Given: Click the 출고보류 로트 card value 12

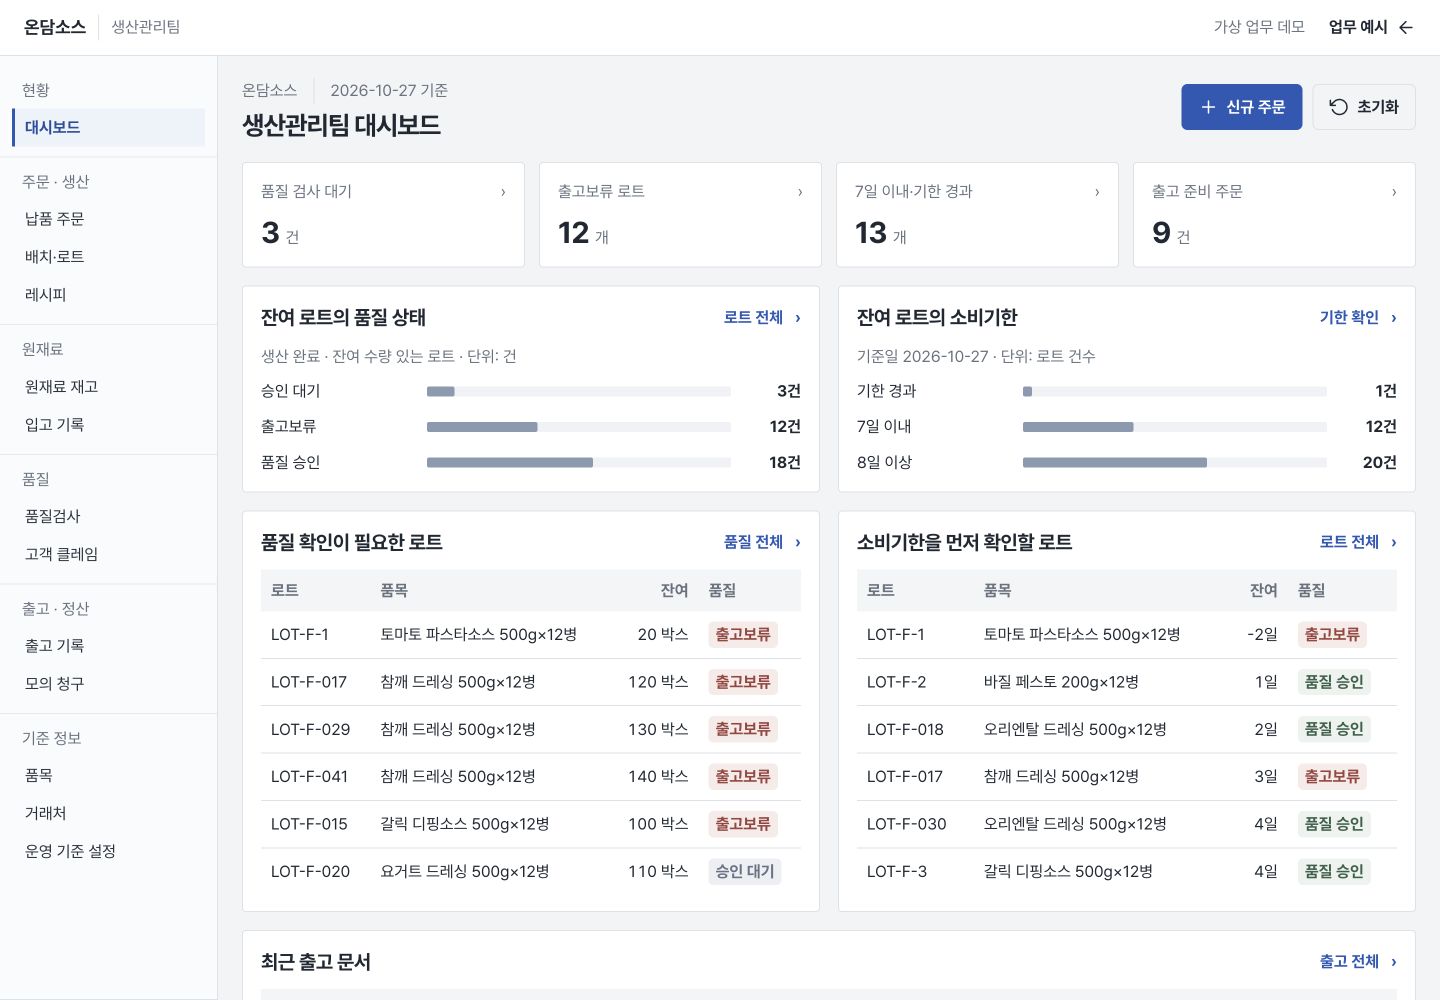Looking at the screenshot, I should point(573,233).
